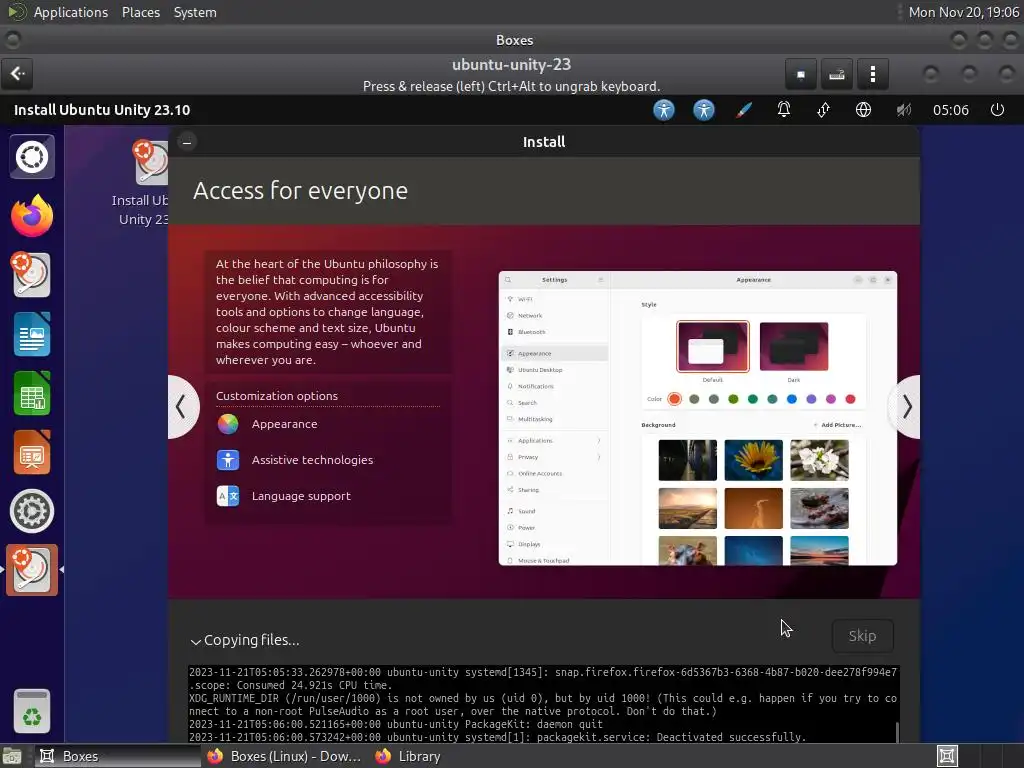This screenshot has width=1024, height=768.
Task: Open the notifications bell indicator
Action: click(784, 110)
